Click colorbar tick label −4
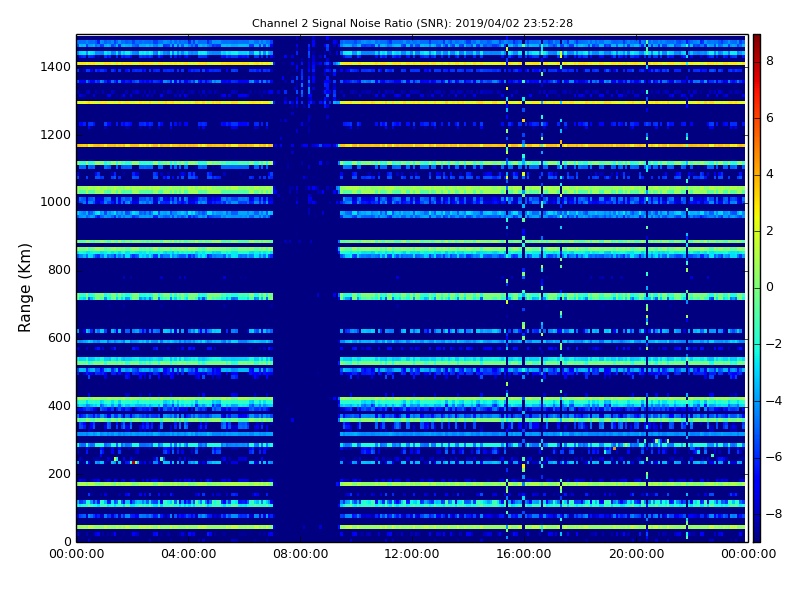800x600 pixels. (x=774, y=401)
